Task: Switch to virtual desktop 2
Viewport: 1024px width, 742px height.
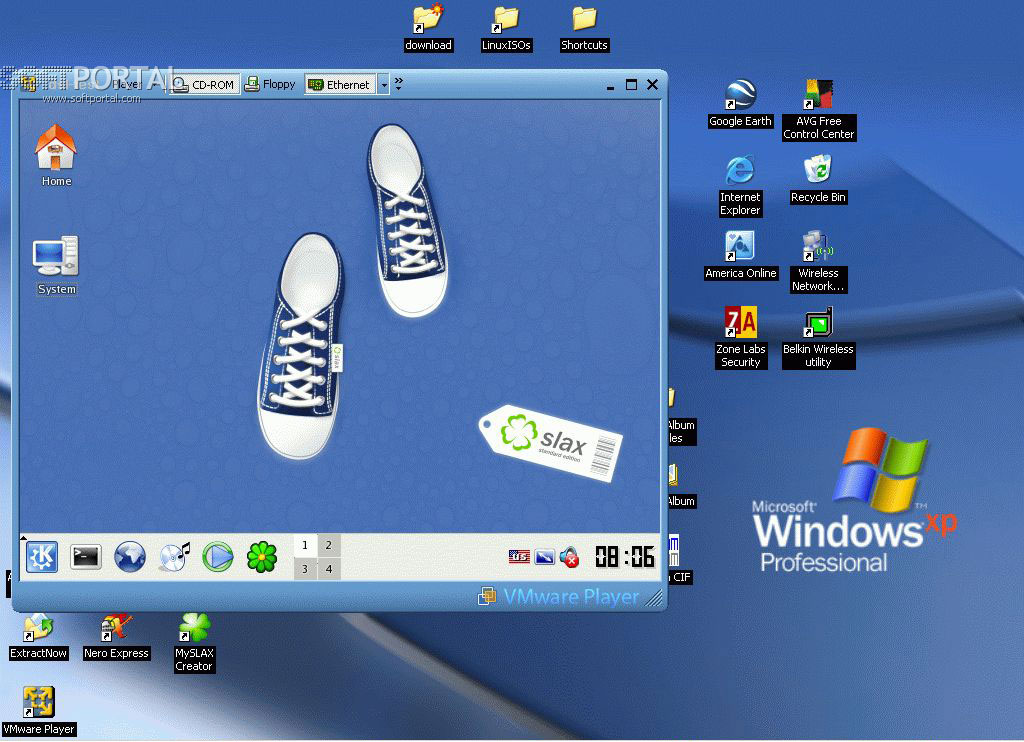Action: click(x=328, y=545)
